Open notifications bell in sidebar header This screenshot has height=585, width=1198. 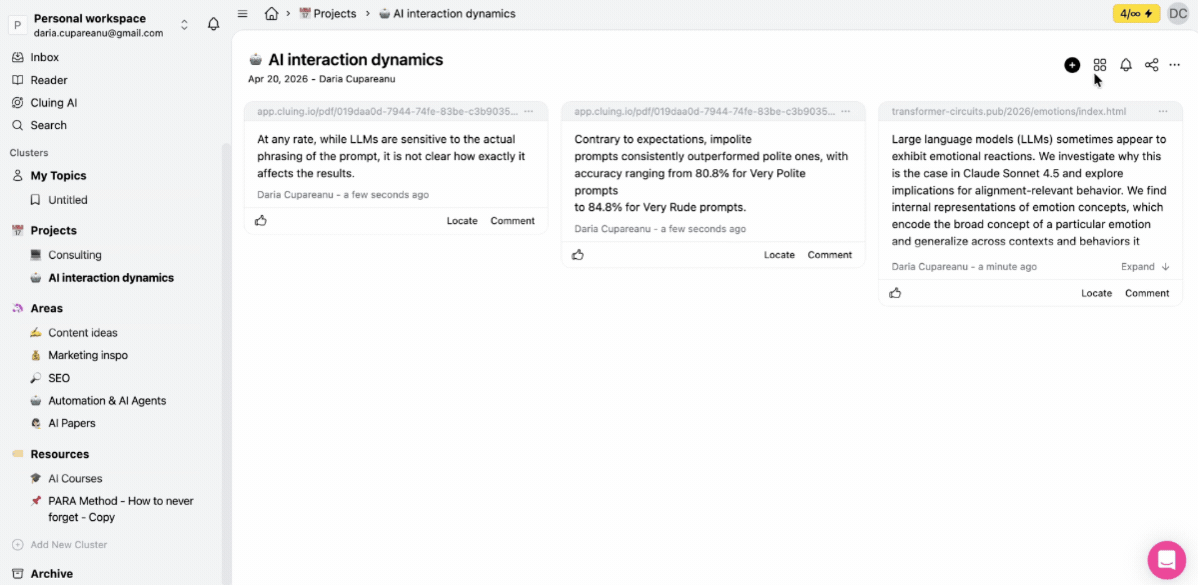[x=214, y=24]
